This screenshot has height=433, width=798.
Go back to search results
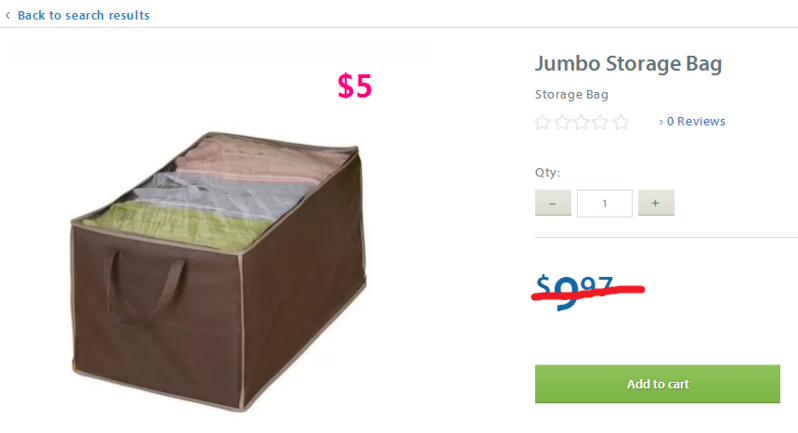(x=83, y=15)
